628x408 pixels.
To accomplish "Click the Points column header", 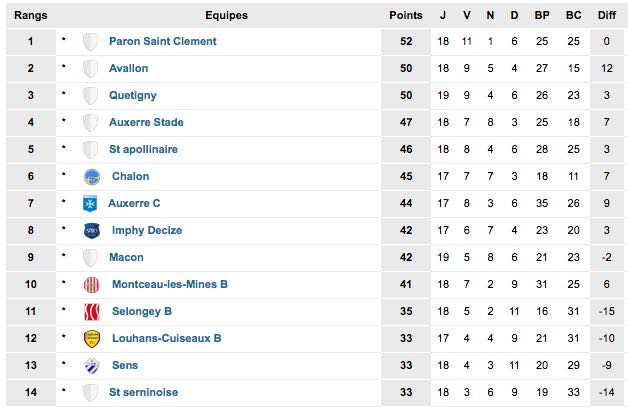I will (x=406, y=15).
